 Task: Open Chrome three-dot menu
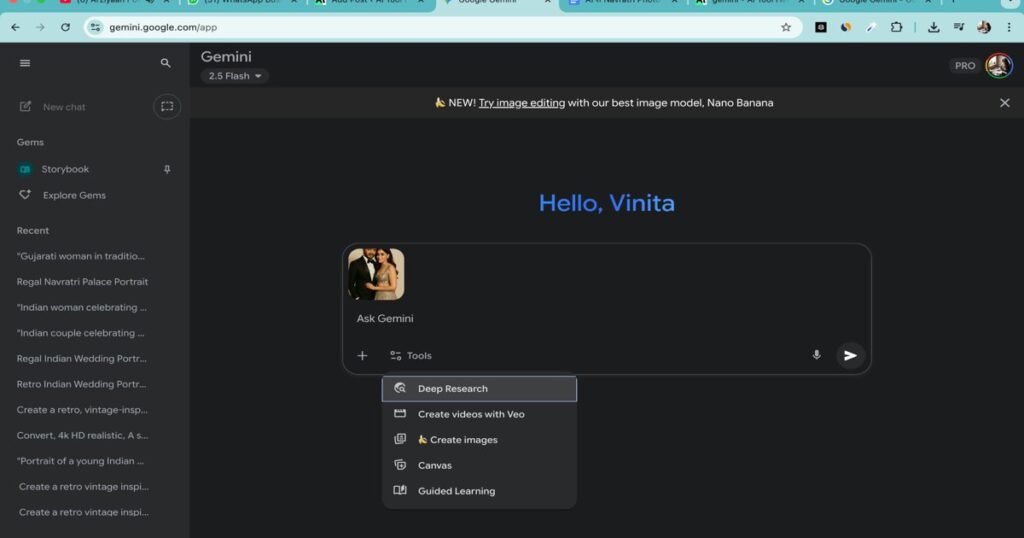click(1009, 27)
